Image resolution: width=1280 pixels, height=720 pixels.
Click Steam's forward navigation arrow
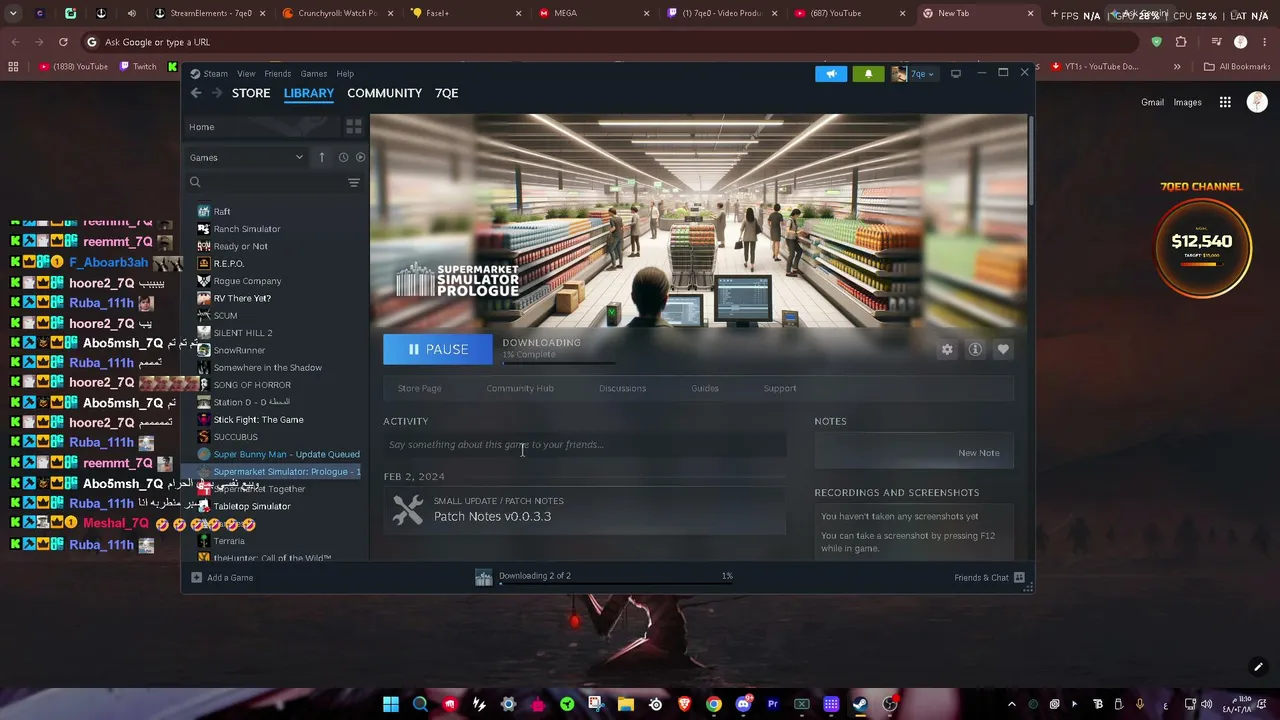[x=216, y=93]
